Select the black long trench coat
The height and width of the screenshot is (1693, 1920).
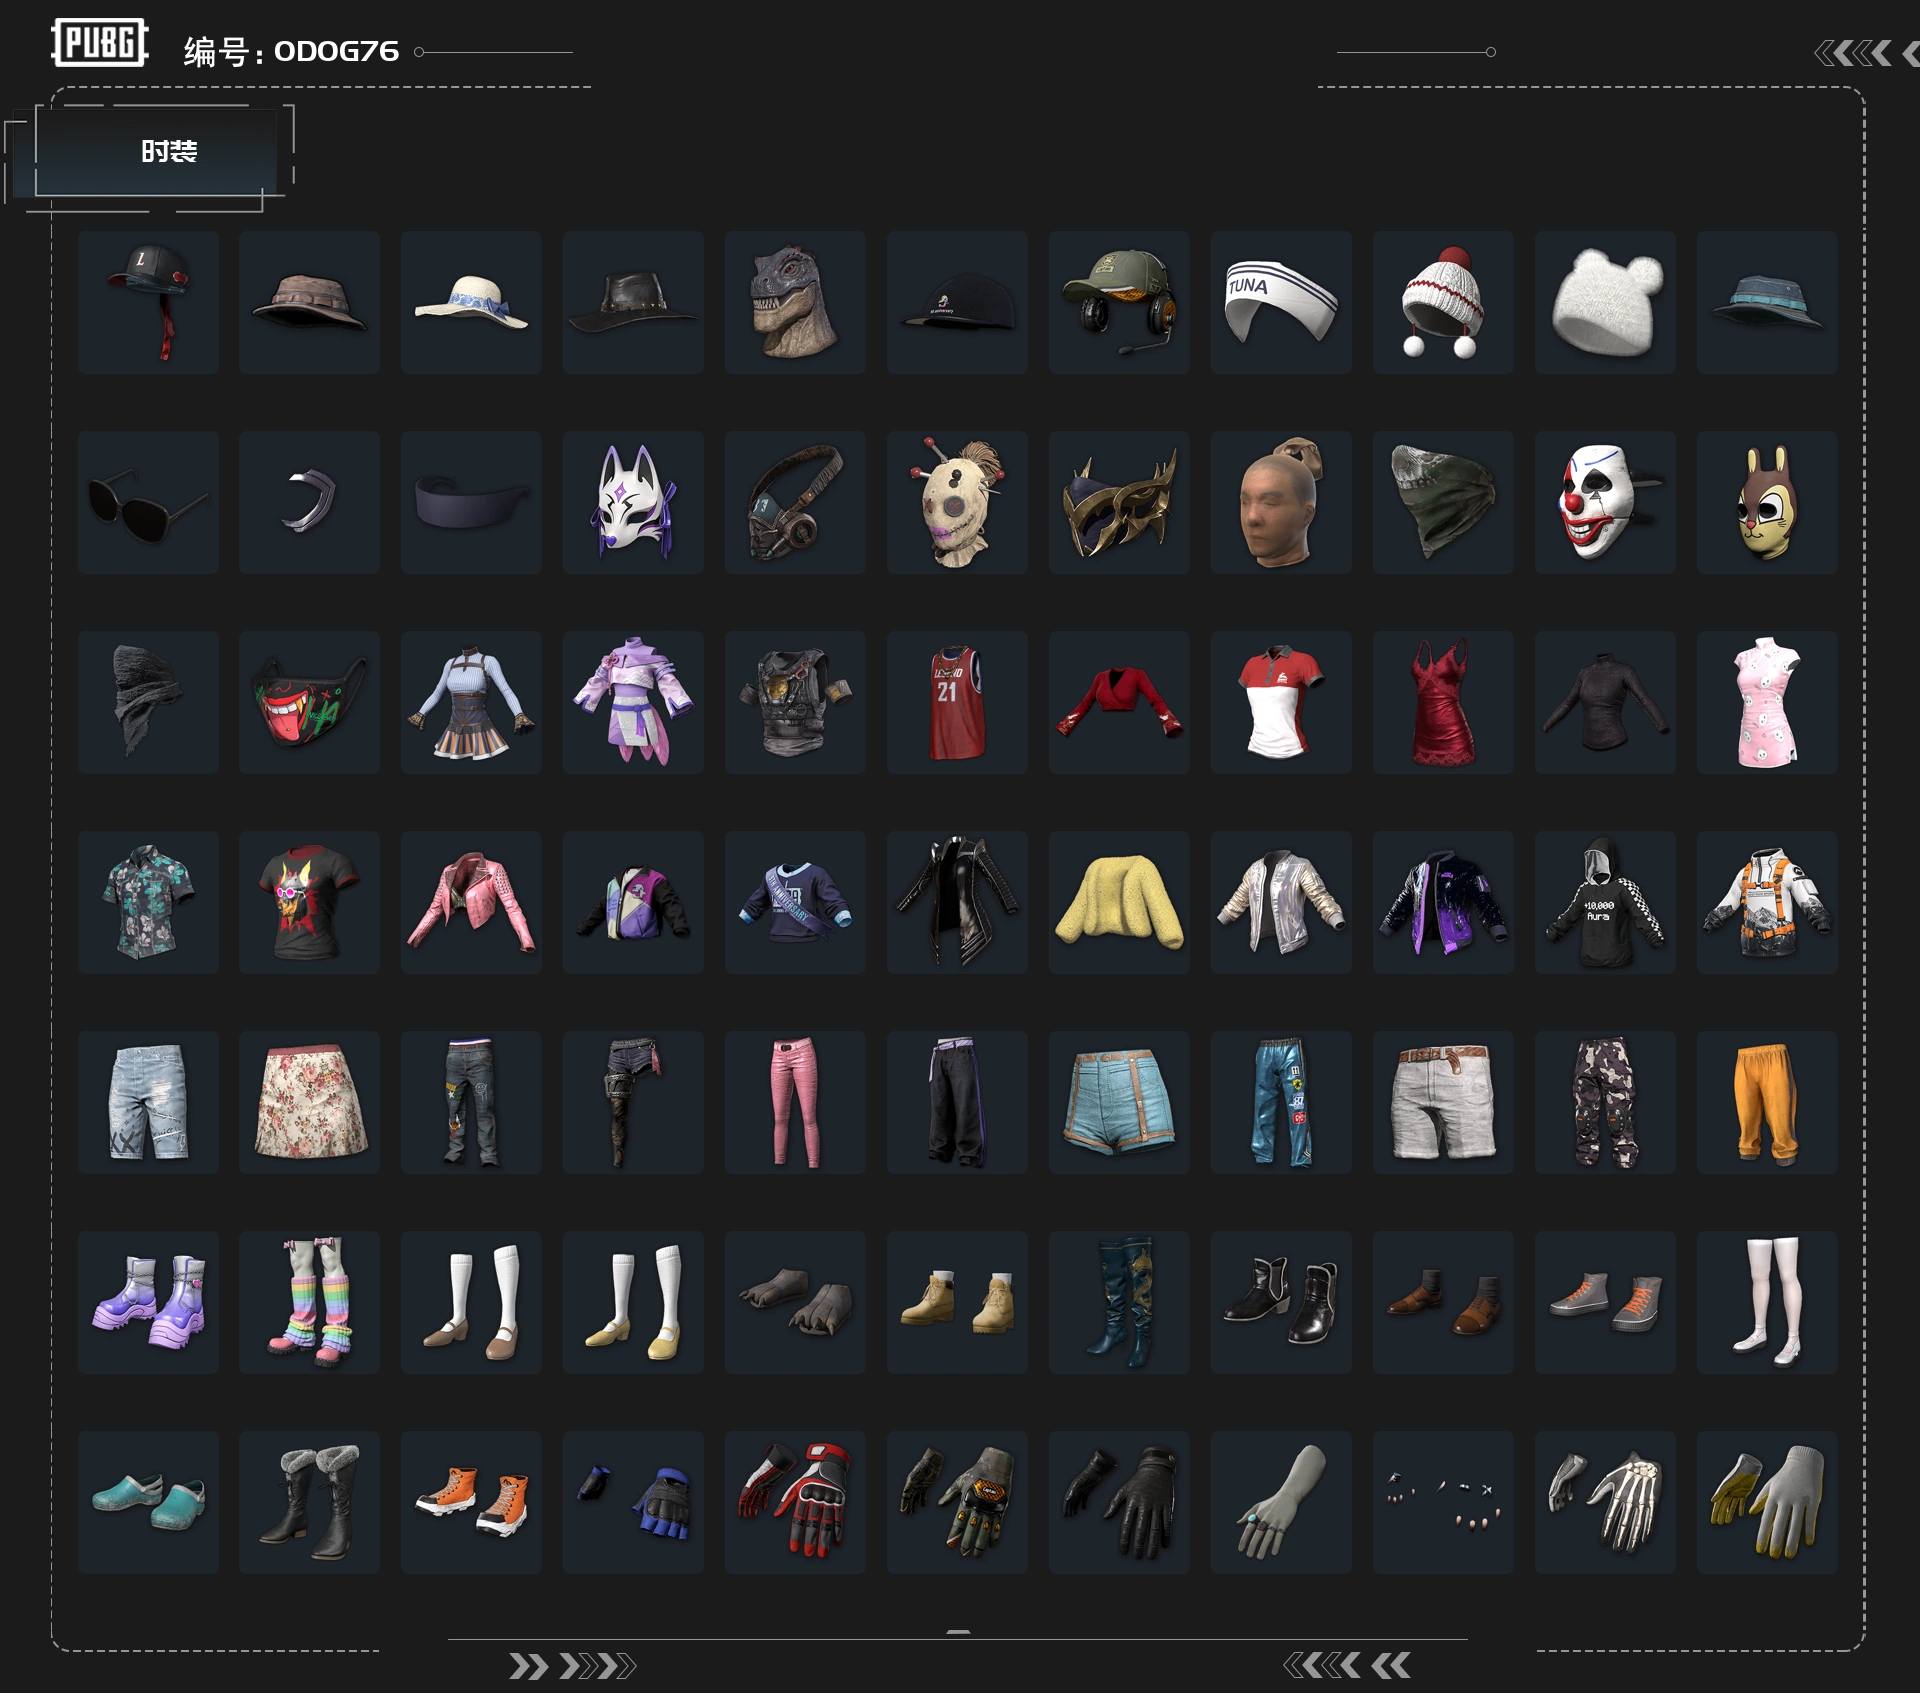click(957, 902)
